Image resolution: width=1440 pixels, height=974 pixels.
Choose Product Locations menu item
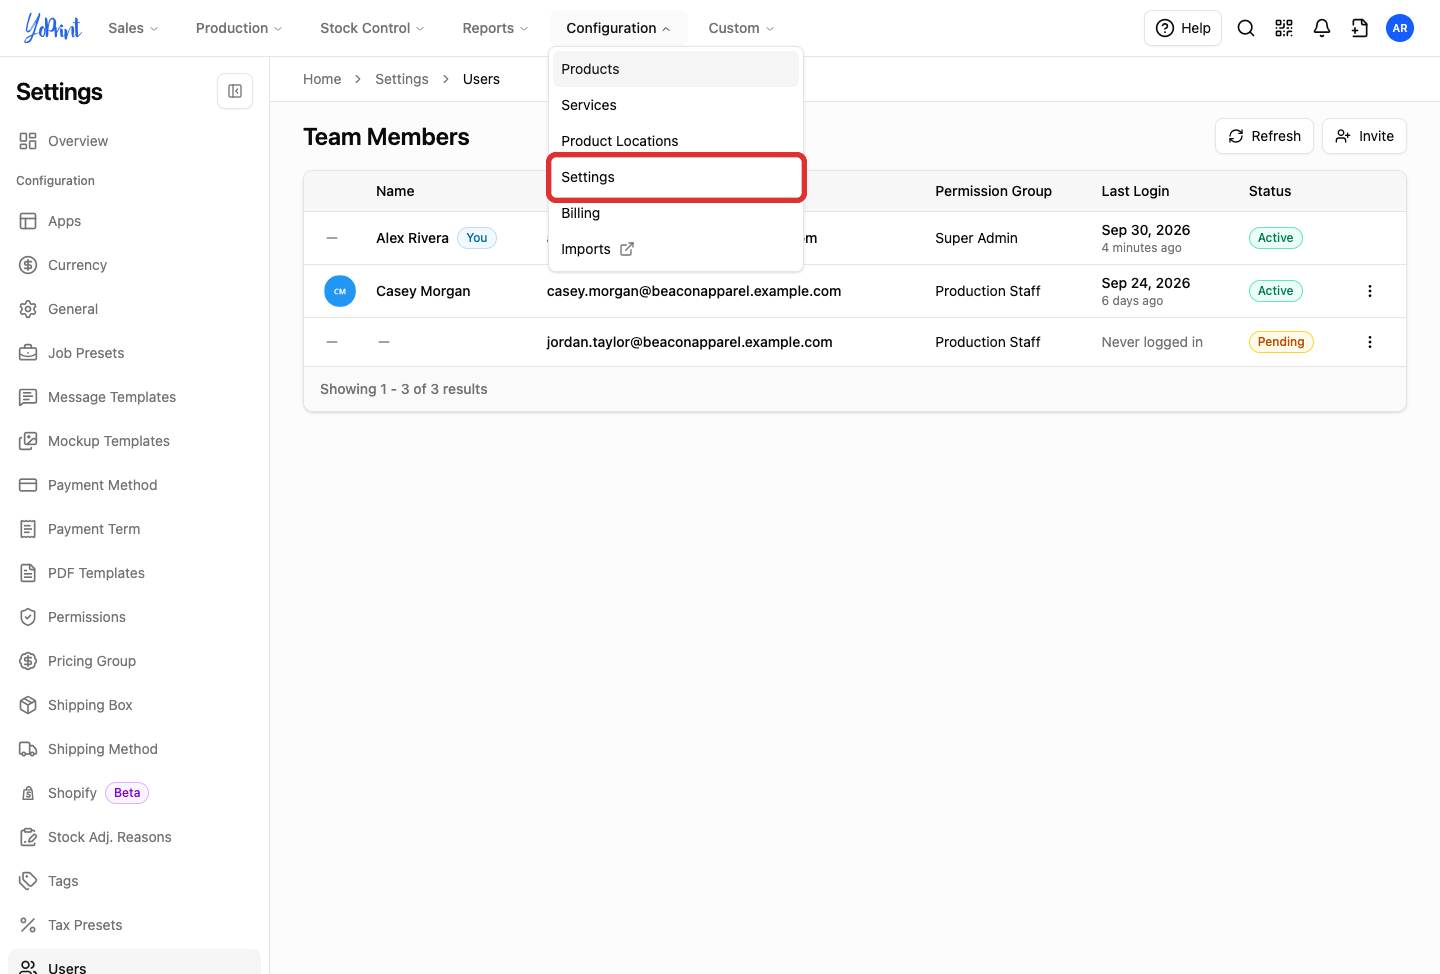pos(676,141)
